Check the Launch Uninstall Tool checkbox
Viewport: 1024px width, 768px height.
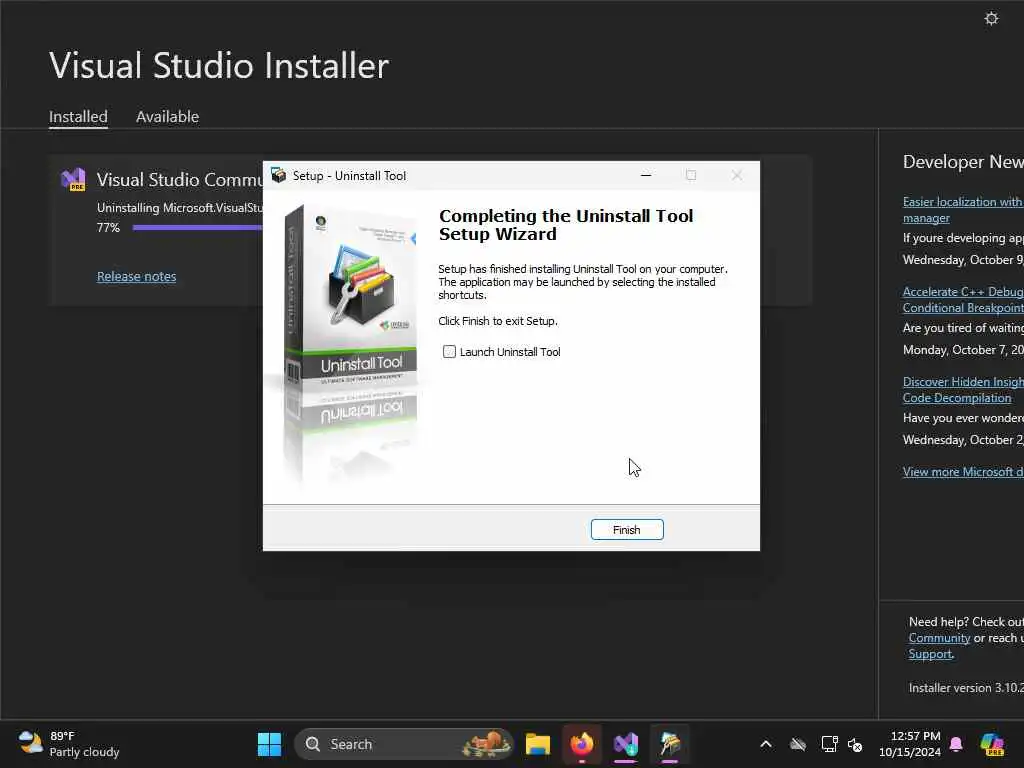[449, 352]
